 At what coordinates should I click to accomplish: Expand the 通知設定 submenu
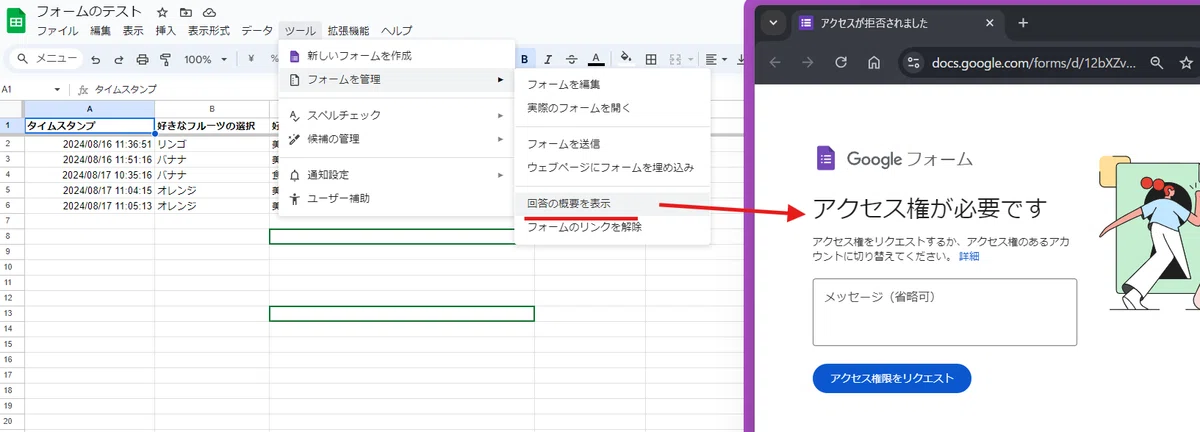coord(397,175)
